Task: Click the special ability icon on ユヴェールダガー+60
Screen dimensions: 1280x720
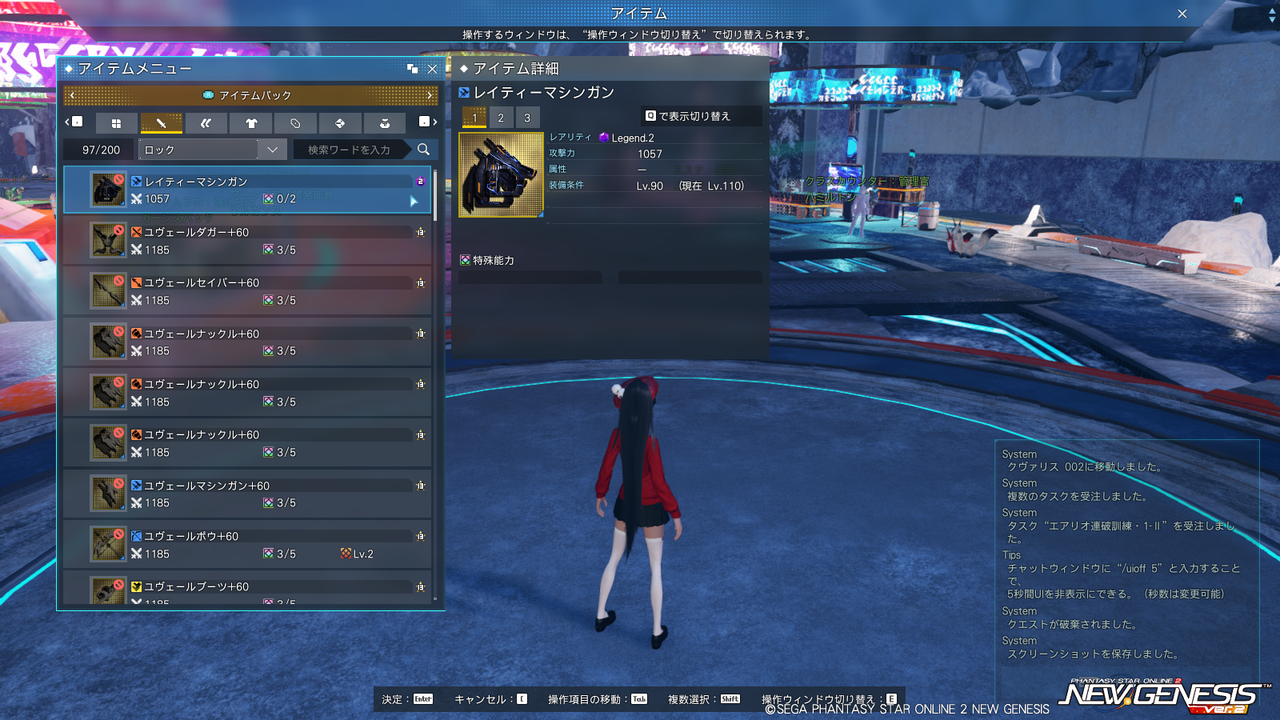Action: (268, 250)
